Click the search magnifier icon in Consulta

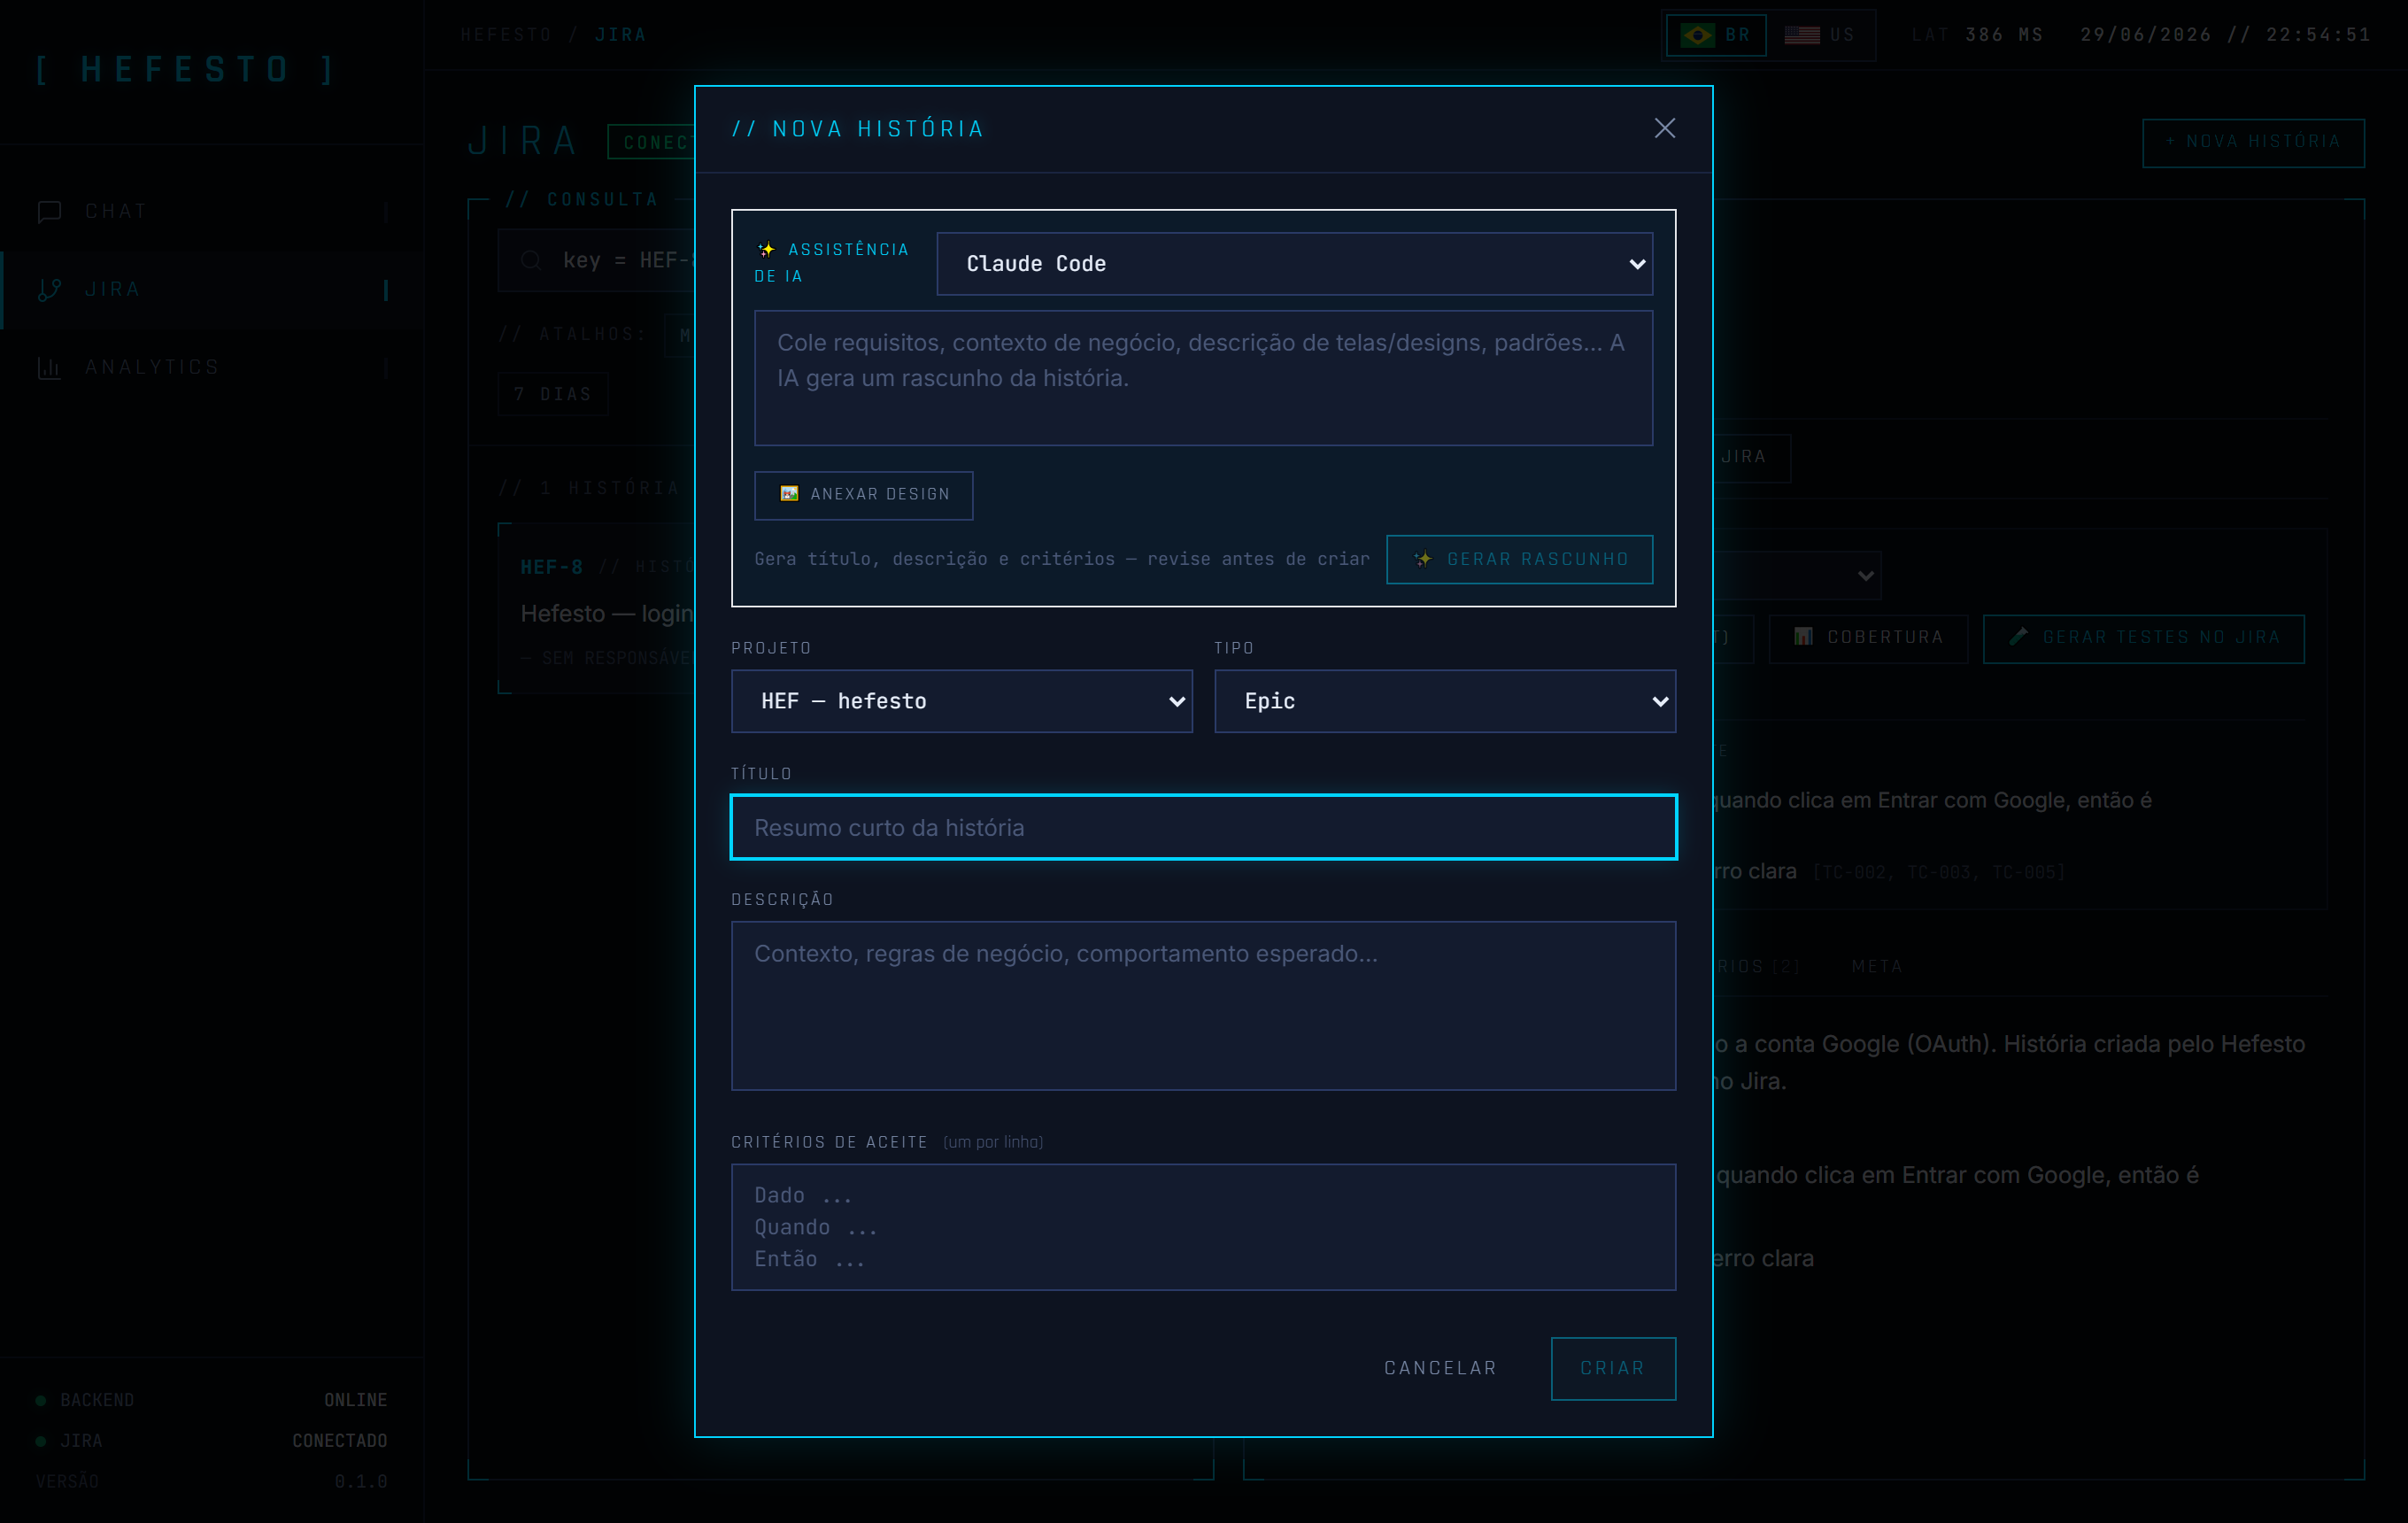pos(531,261)
